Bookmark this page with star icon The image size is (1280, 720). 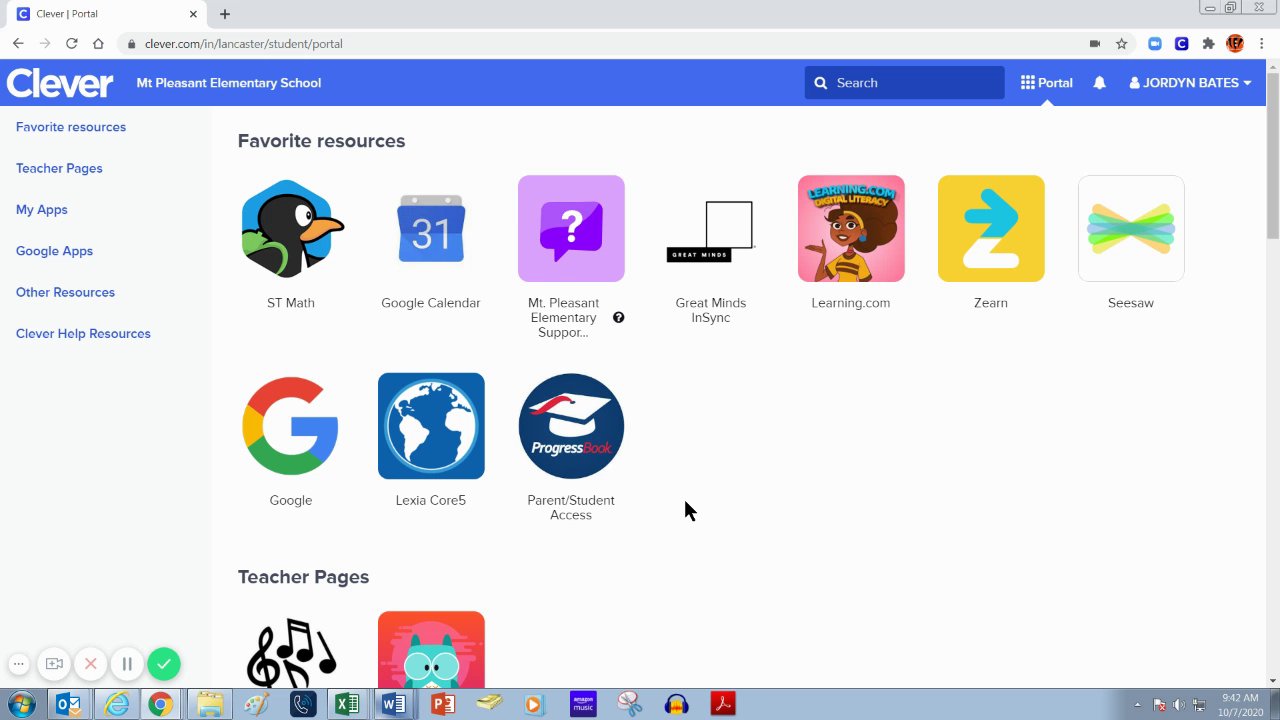pos(1122,44)
